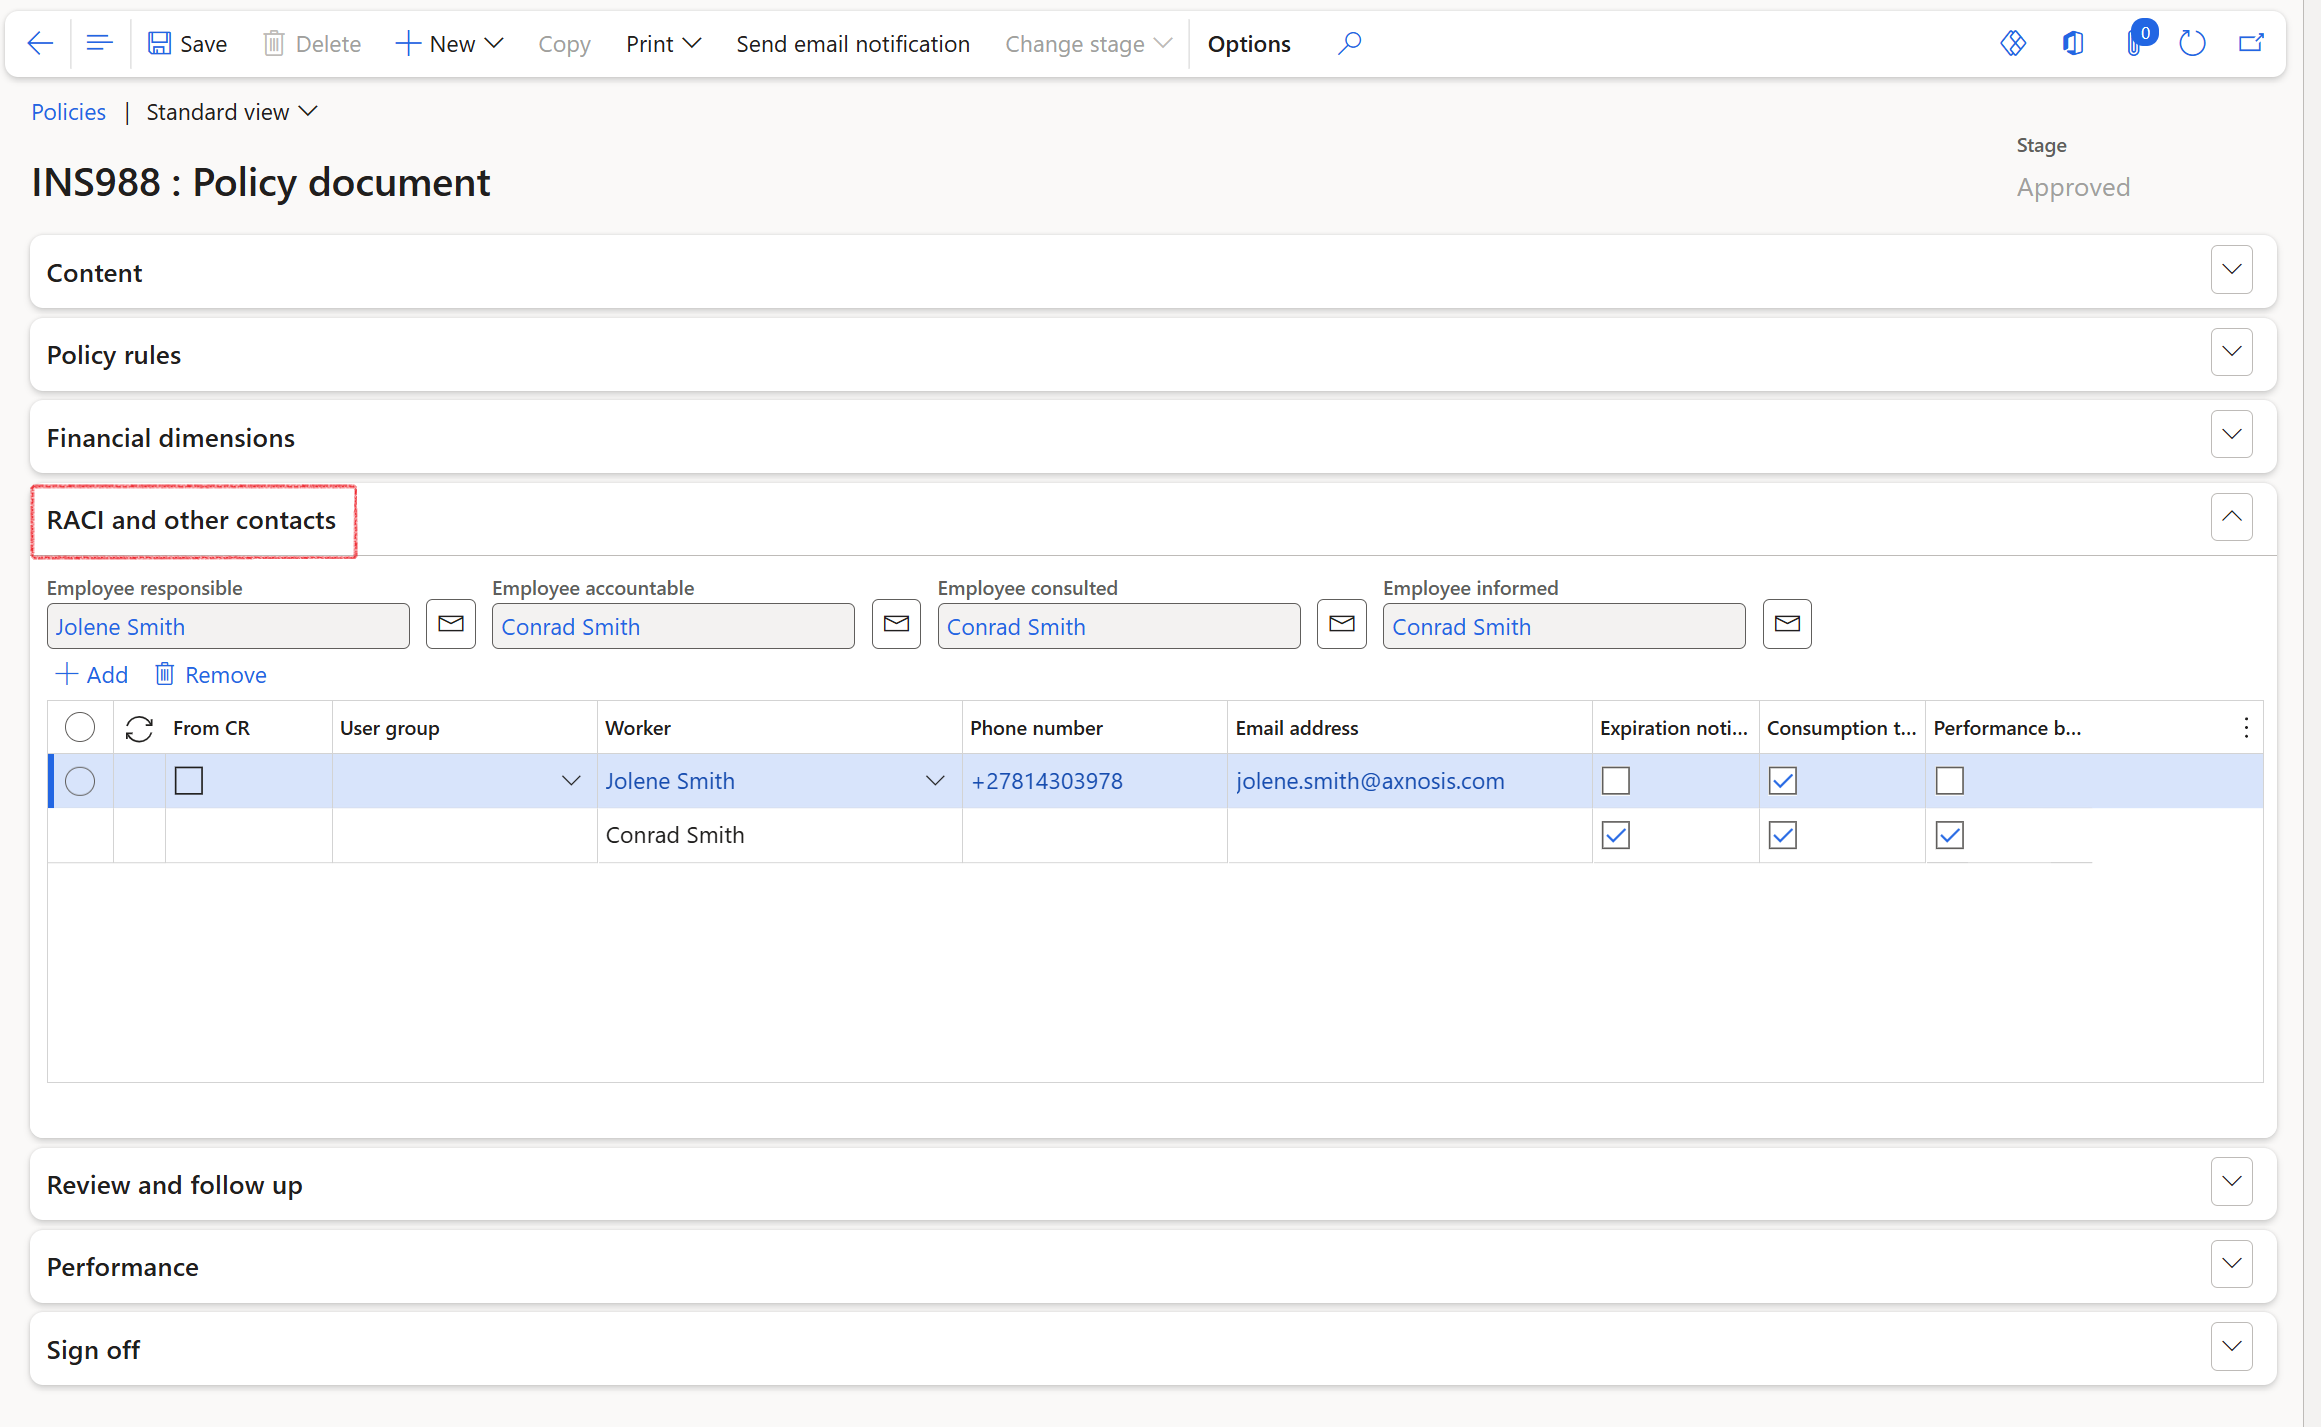Open the Options tab
2321x1427 pixels.
[1249, 43]
